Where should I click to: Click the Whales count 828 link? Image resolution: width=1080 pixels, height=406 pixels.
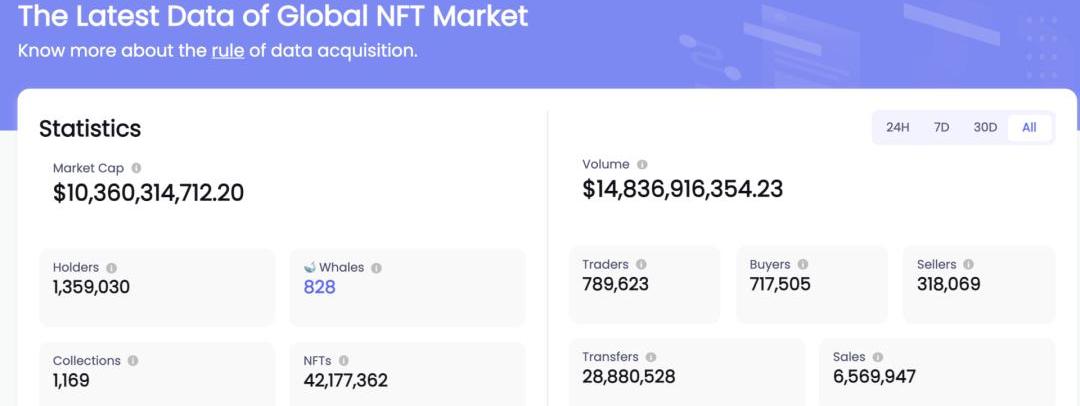(319, 287)
